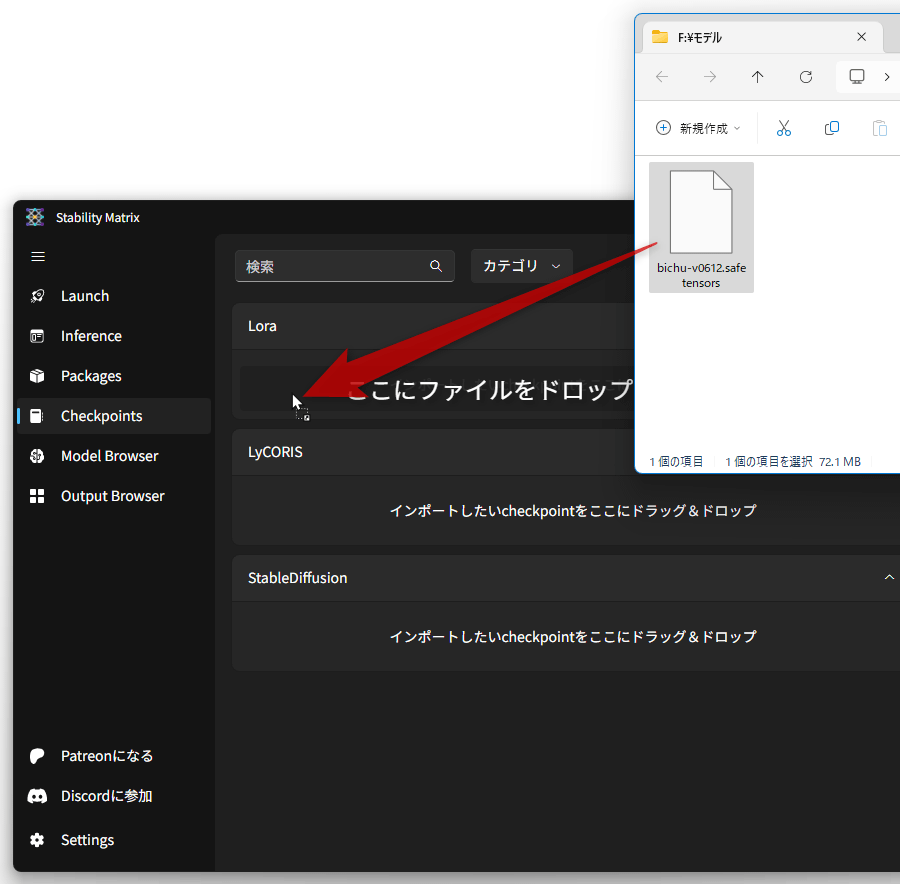The width and height of the screenshot is (900, 884).
Task: Refresh the Explorer folder view
Action: [806, 77]
